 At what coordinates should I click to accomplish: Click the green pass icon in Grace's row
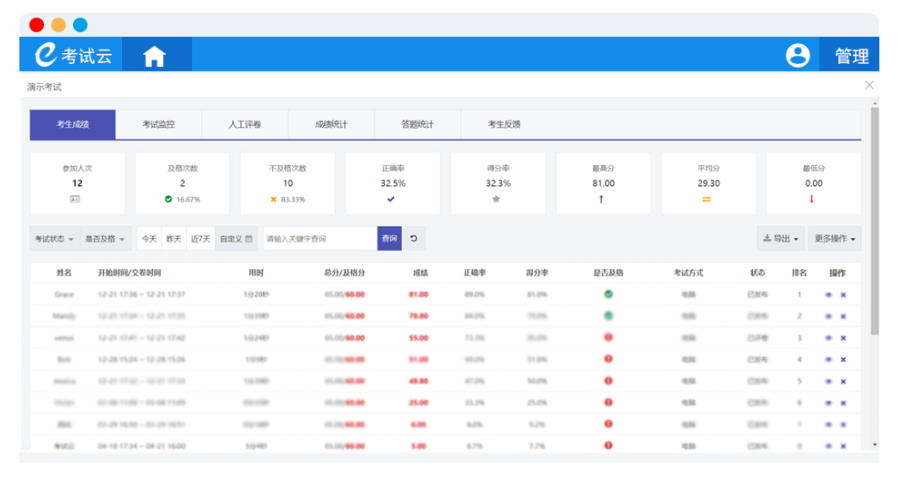coord(608,294)
